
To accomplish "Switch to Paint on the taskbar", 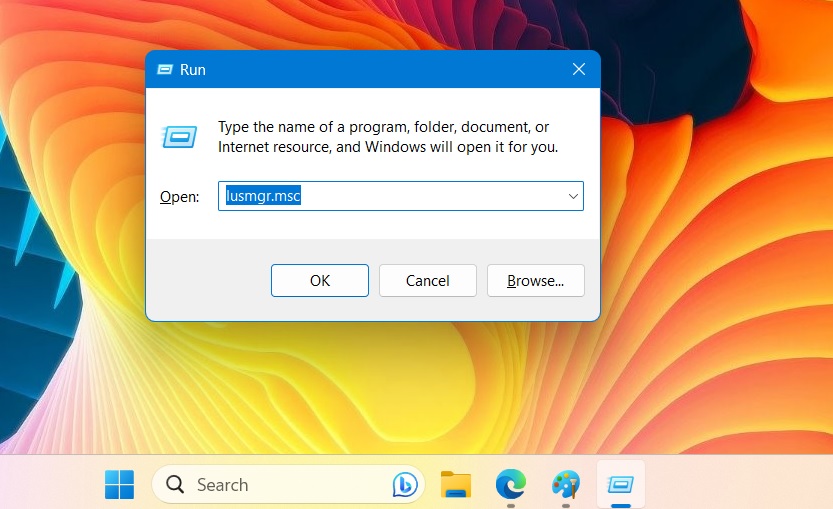I will pyautogui.click(x=565, y=485).
